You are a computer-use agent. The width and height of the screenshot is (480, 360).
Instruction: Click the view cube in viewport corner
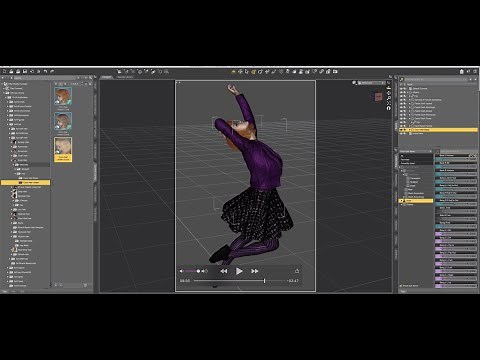pos(378,97)
